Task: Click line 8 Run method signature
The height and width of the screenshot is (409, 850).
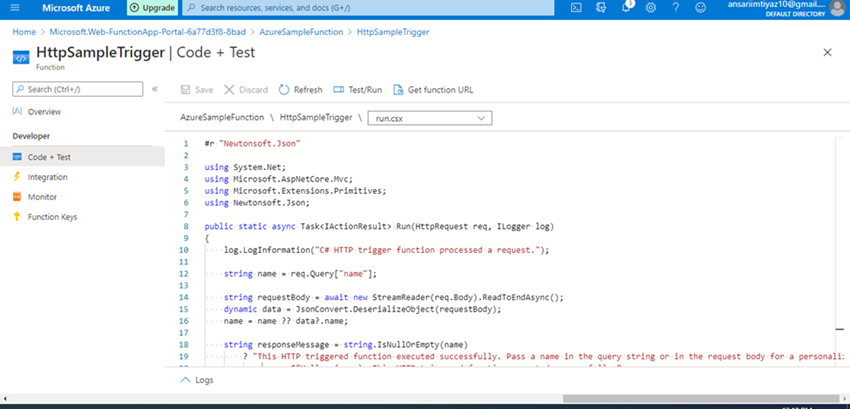Action: [379, 226]
